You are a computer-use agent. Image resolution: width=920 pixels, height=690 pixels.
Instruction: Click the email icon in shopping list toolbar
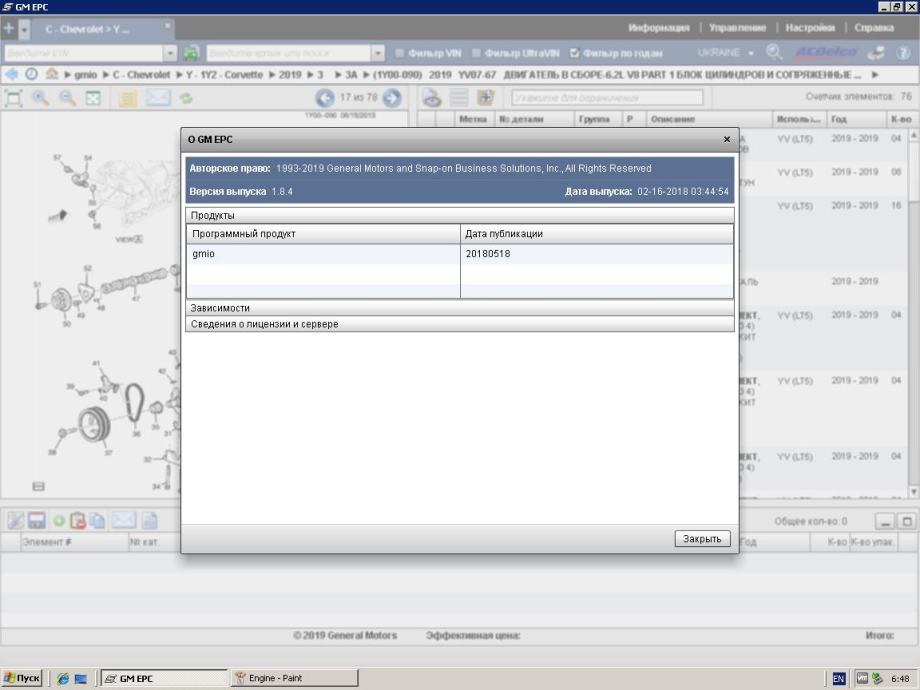123,520
